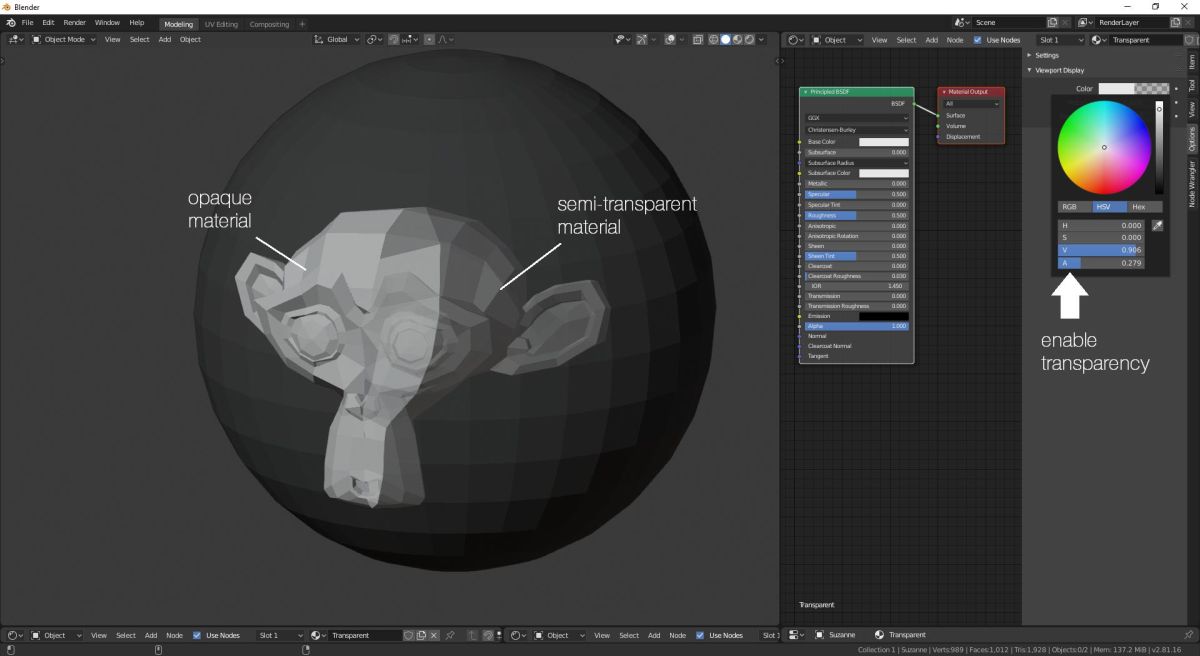Screen dimensions: 1200x656
Task: Pin icon in bottom-left node editor
Action: (449, 635)
